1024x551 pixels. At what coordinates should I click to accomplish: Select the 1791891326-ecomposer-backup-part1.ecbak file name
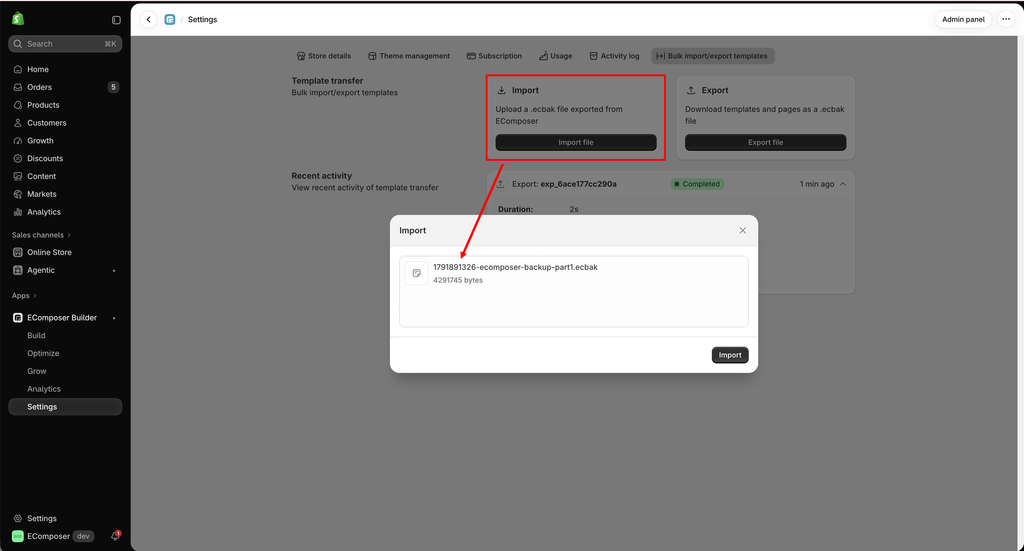[x=515, y=267]
